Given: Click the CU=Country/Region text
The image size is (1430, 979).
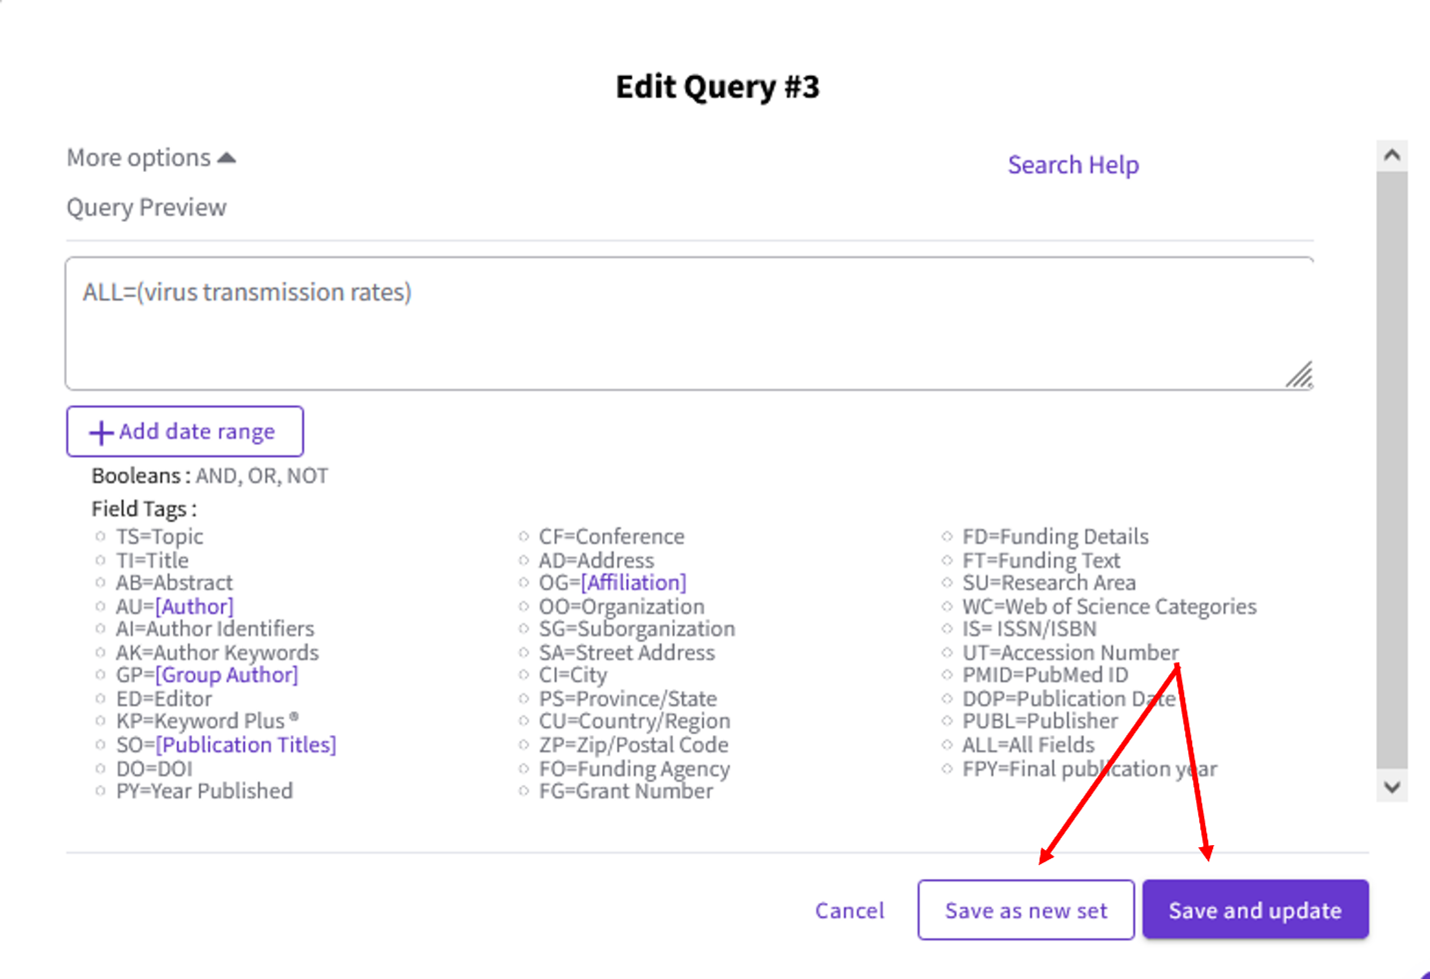Looking at the screenshot, I should click(x=635, y=721).
